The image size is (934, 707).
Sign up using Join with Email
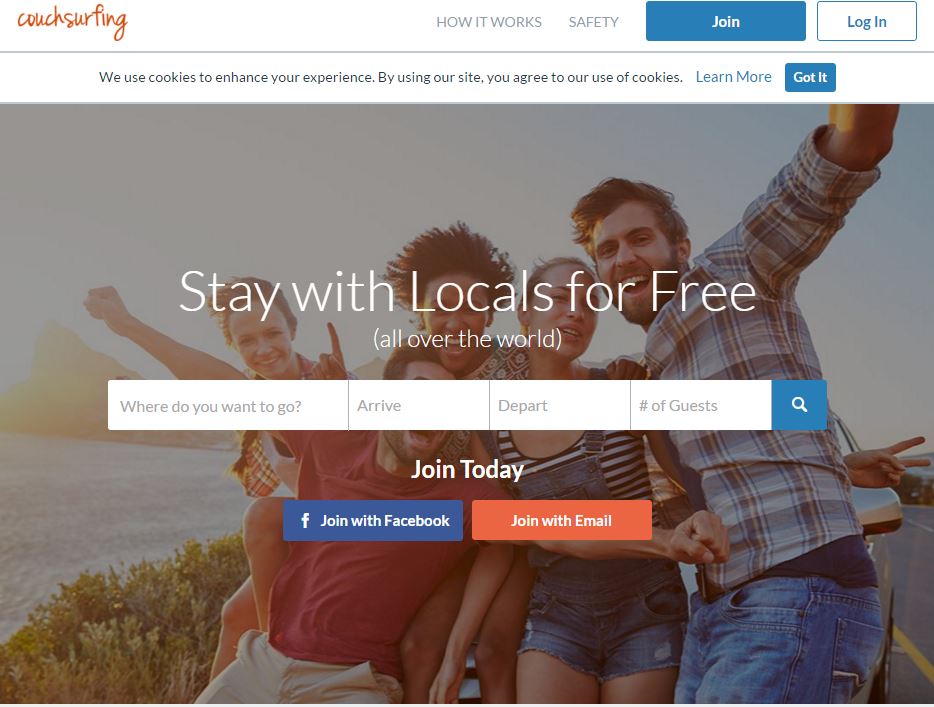point(562,520)
